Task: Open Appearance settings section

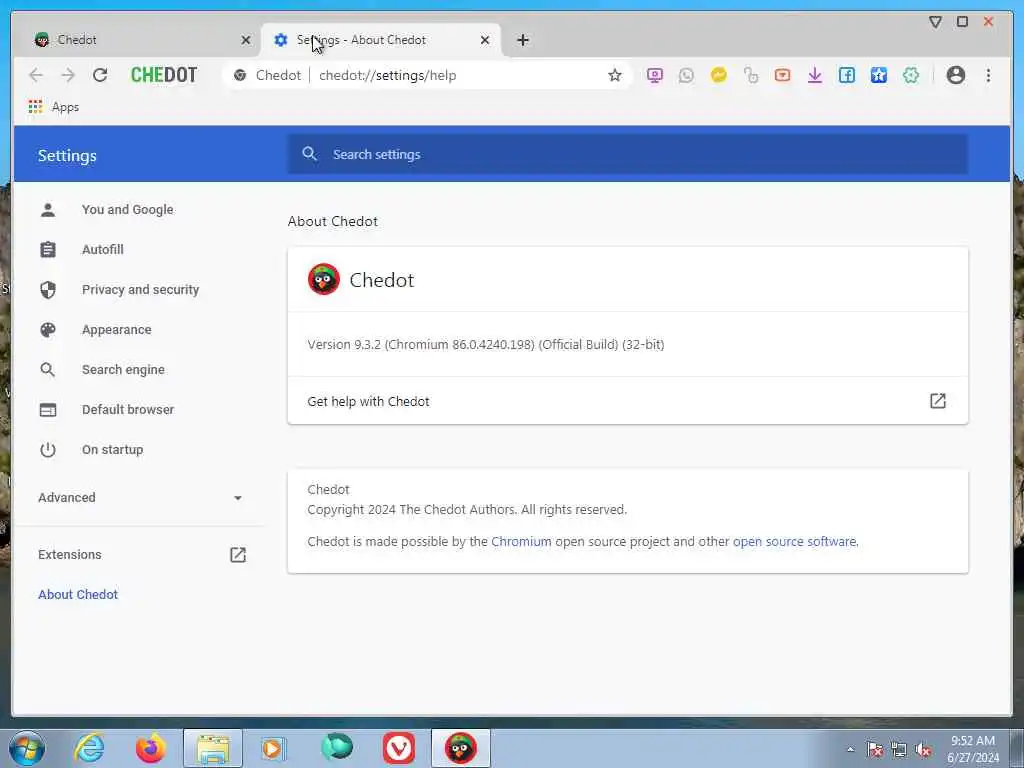Action: [116, 330]
